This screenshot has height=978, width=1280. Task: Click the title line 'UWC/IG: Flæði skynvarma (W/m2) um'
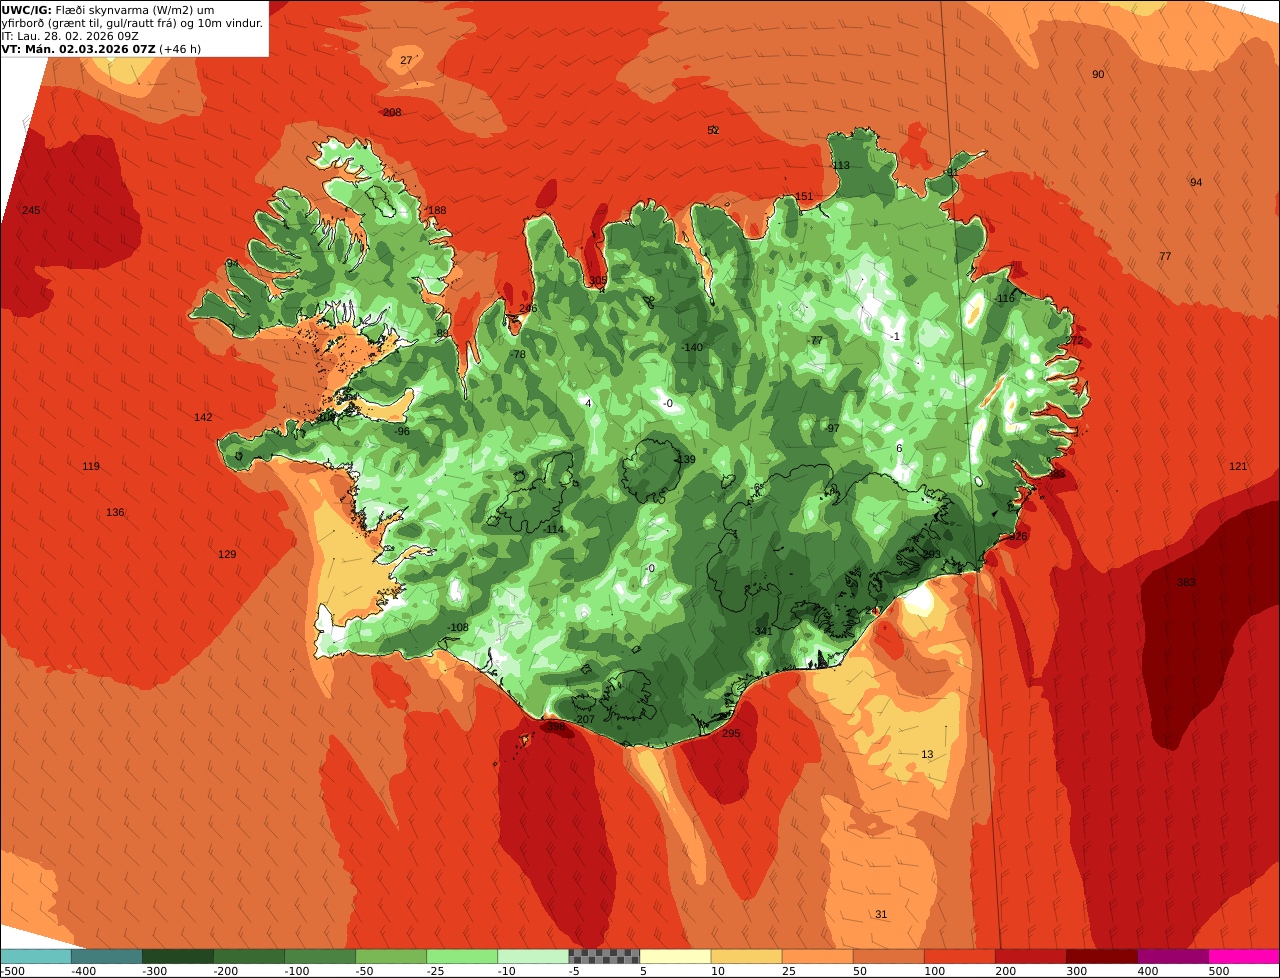[x=108, y=10]
